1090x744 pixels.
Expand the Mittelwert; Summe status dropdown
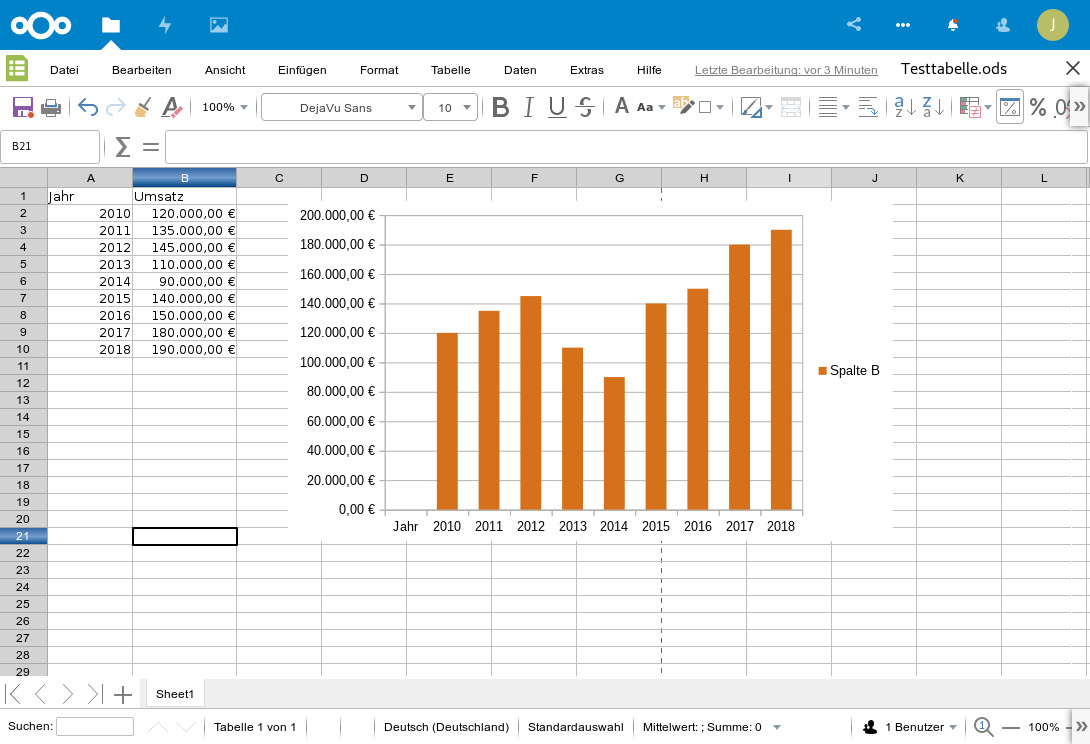(777, 727)
